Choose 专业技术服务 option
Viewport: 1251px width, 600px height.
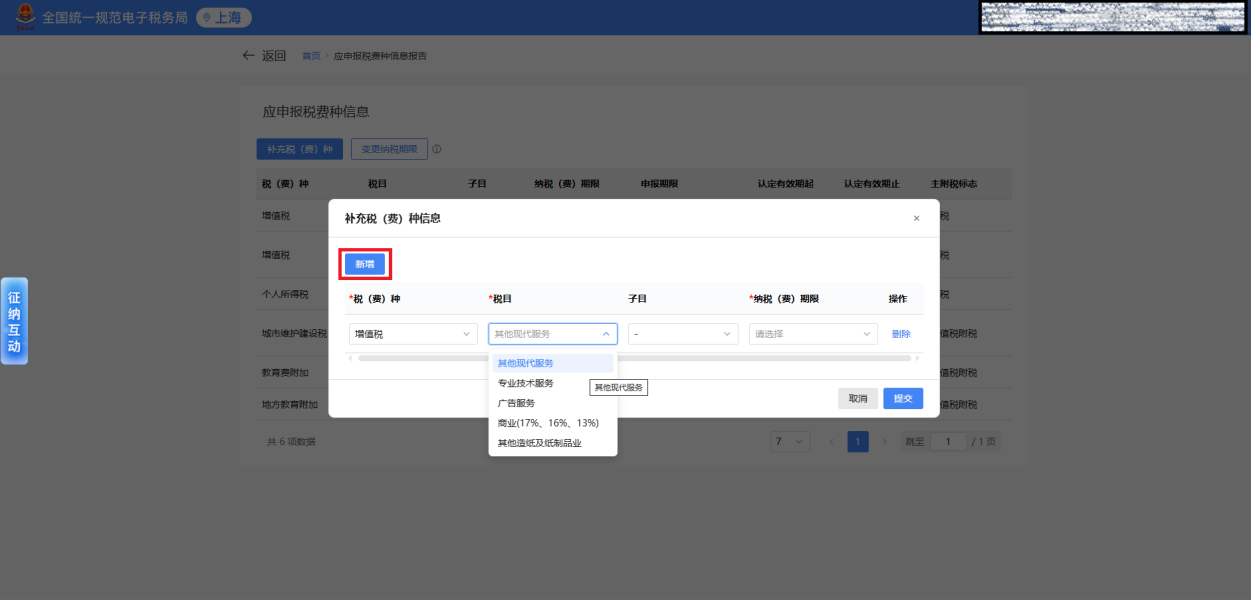click(526, 383)
